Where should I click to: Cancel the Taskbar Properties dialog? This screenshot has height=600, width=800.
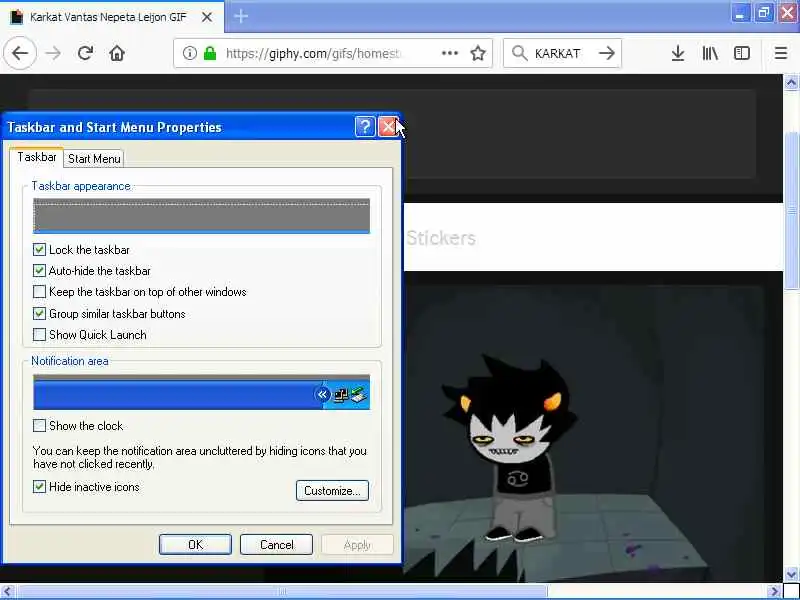277,545
